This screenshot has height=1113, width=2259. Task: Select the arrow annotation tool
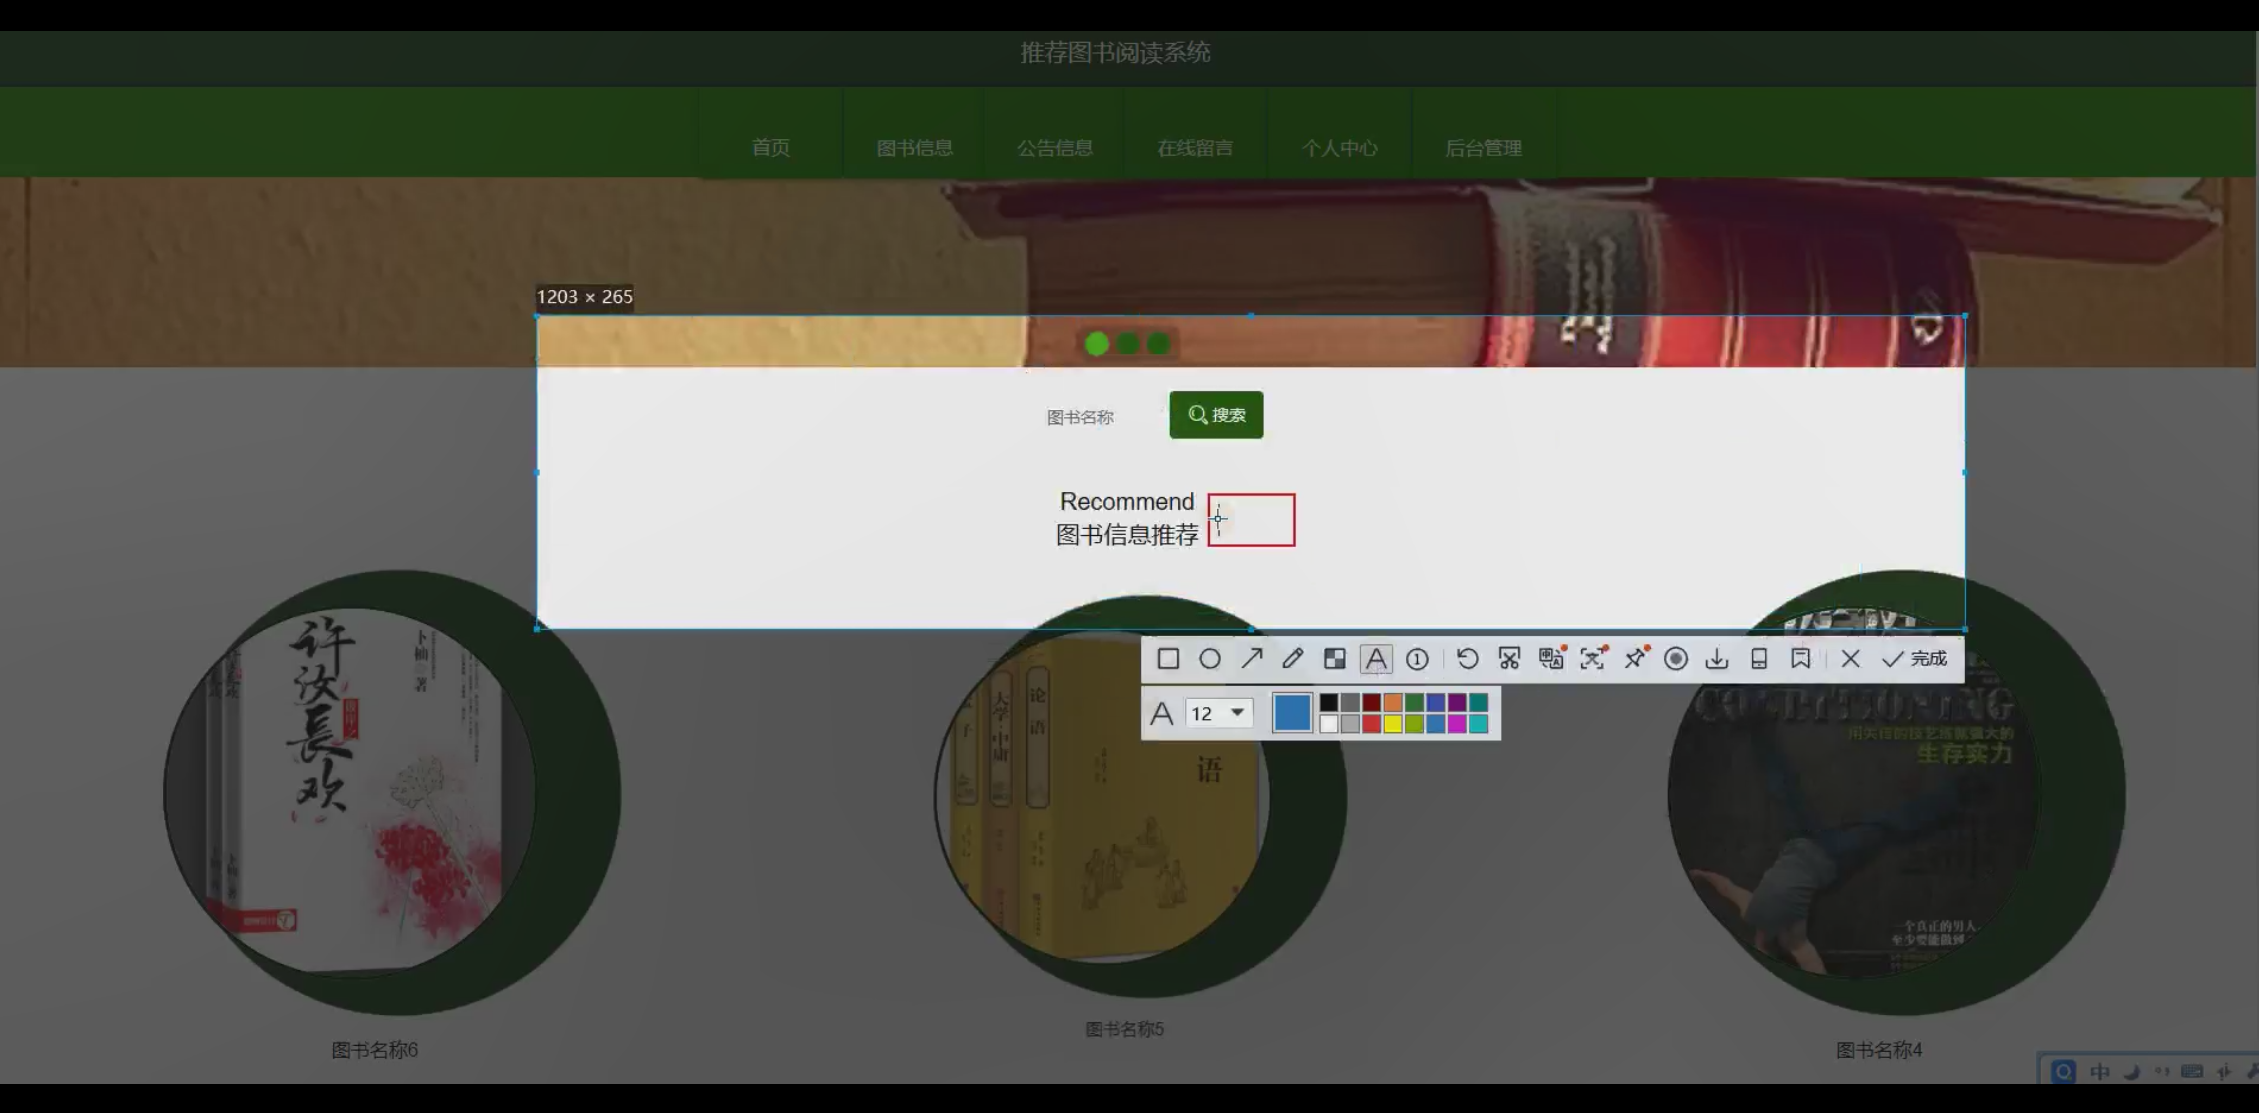[x=1252, y=659]
